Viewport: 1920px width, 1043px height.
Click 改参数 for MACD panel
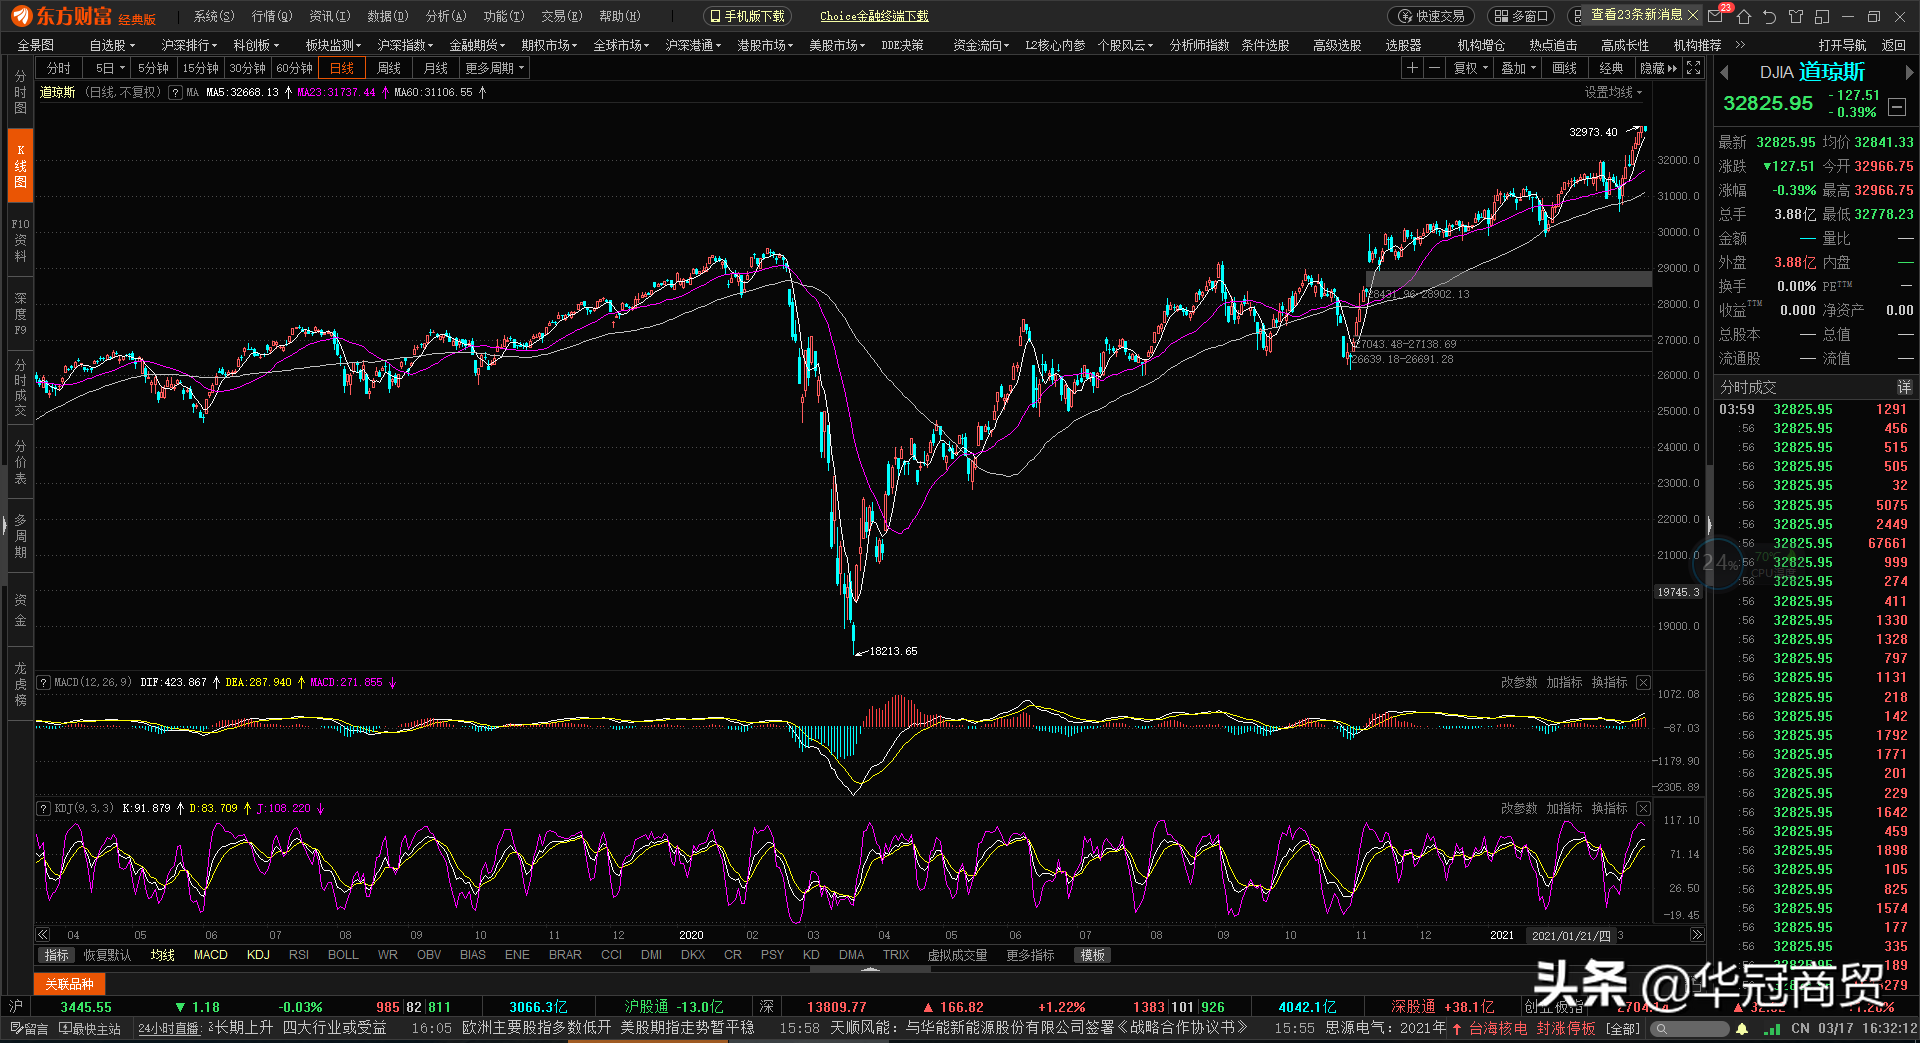[x=1519, y=682]
